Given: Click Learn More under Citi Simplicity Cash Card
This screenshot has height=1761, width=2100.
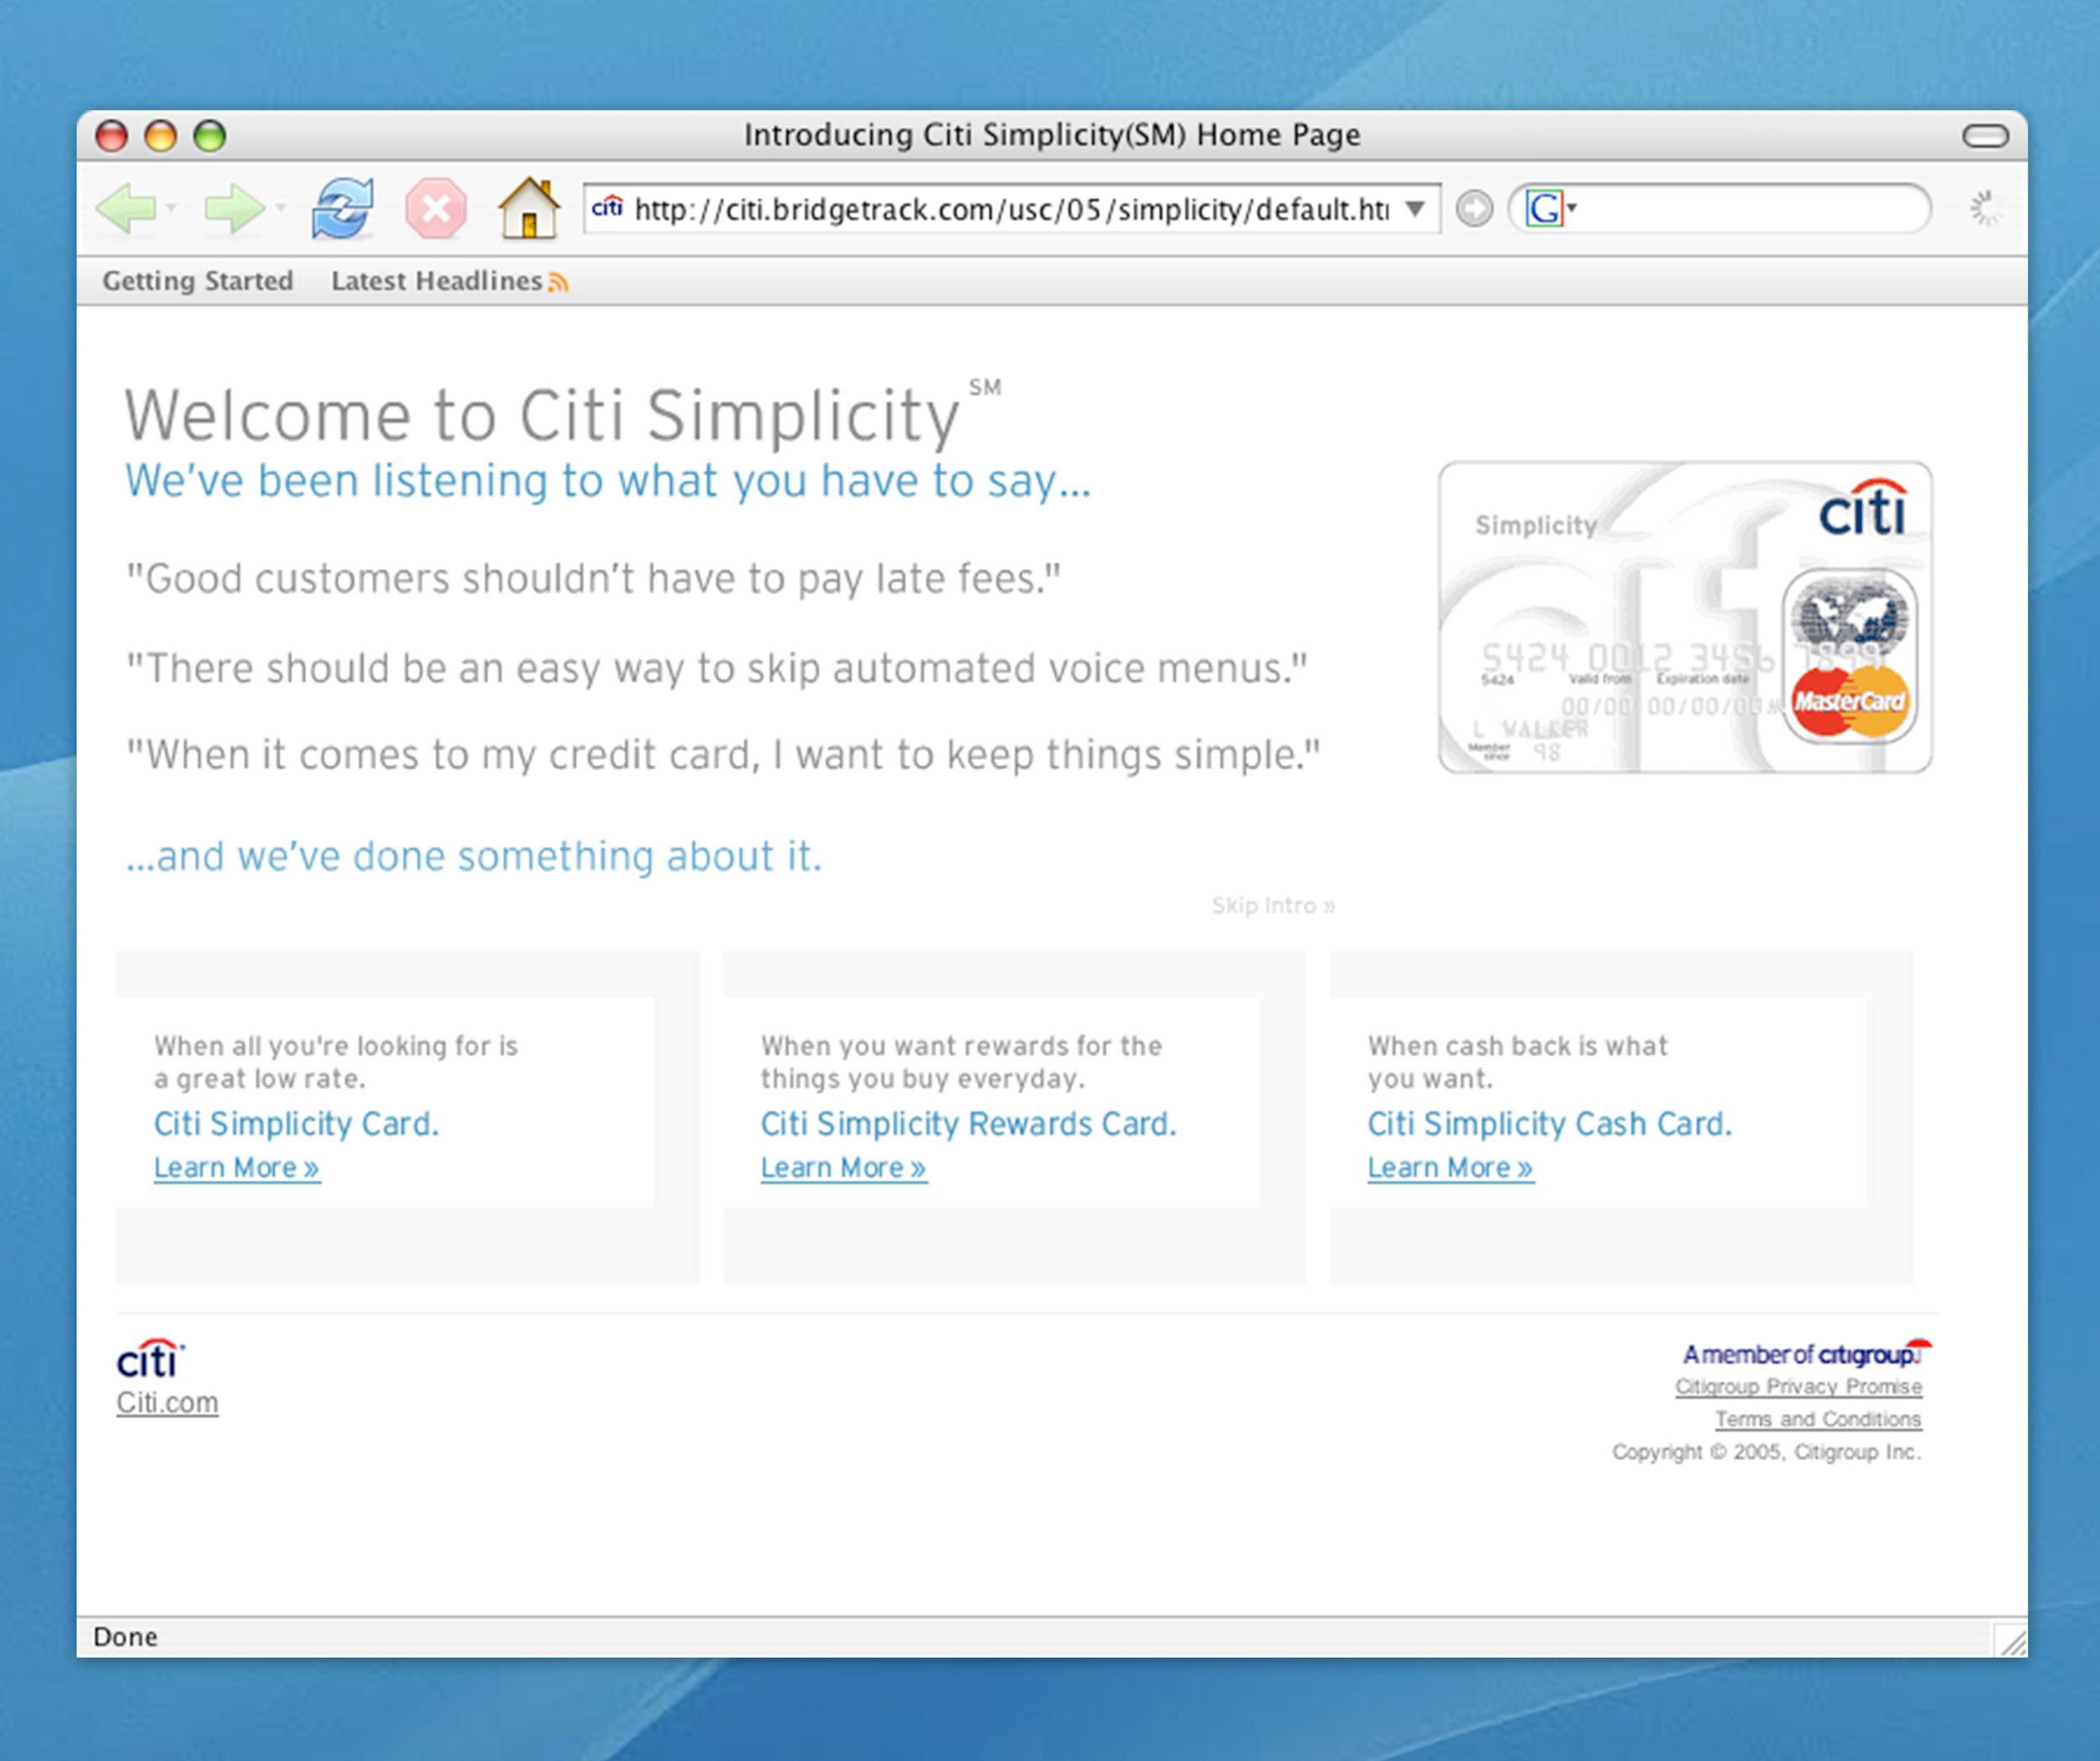Looking at the screenshot, I should coord(1451,1168).
